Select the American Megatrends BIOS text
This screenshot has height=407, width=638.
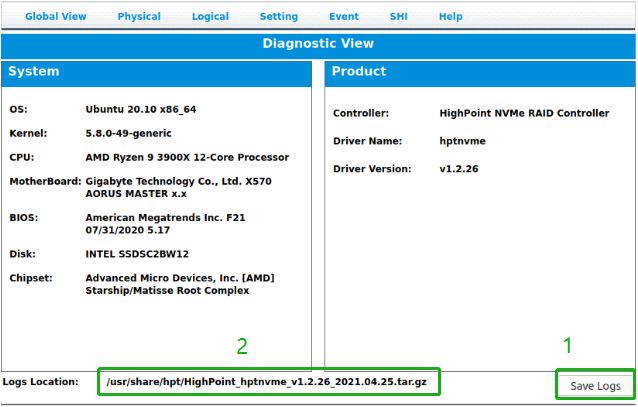click(165, 223)
